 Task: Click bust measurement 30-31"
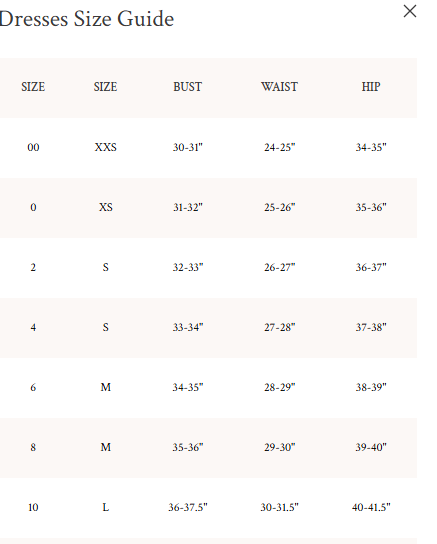188,147
